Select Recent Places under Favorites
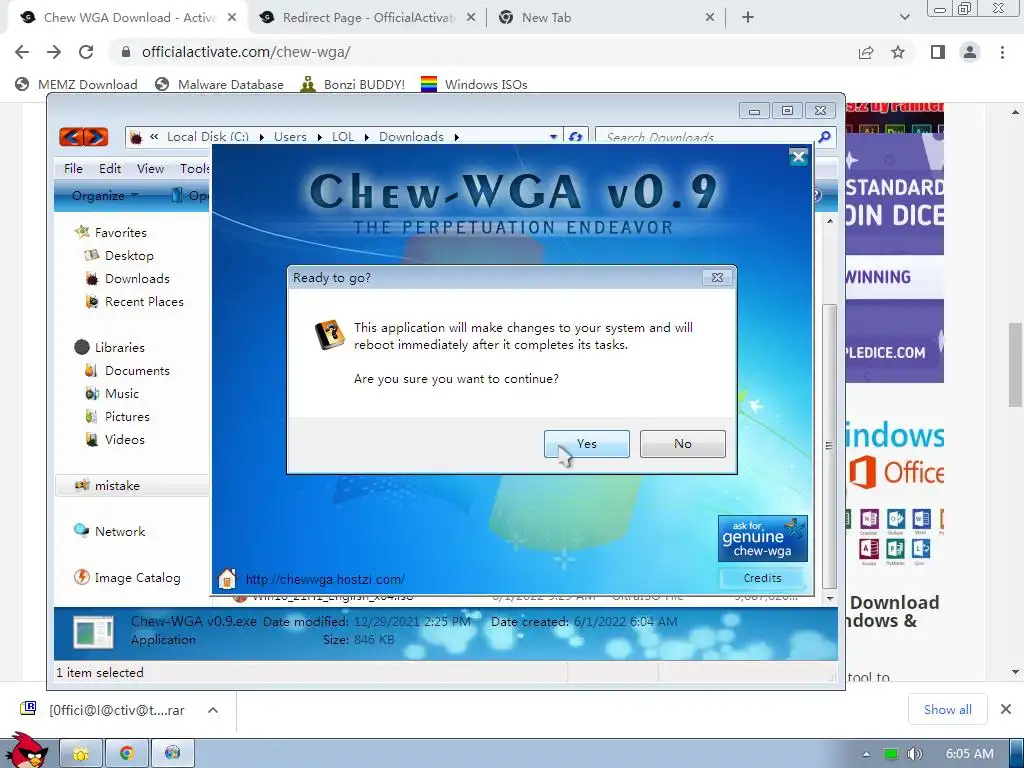Image resolution: width=1024 pixels, height=768 pixels. (x=144, y=302)
